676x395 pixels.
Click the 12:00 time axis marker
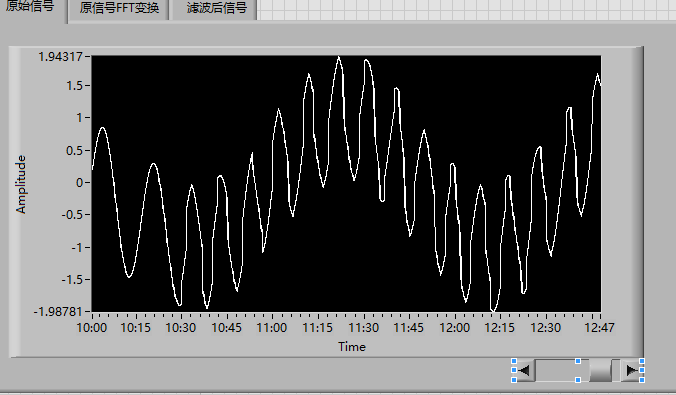tap(454, 328)
